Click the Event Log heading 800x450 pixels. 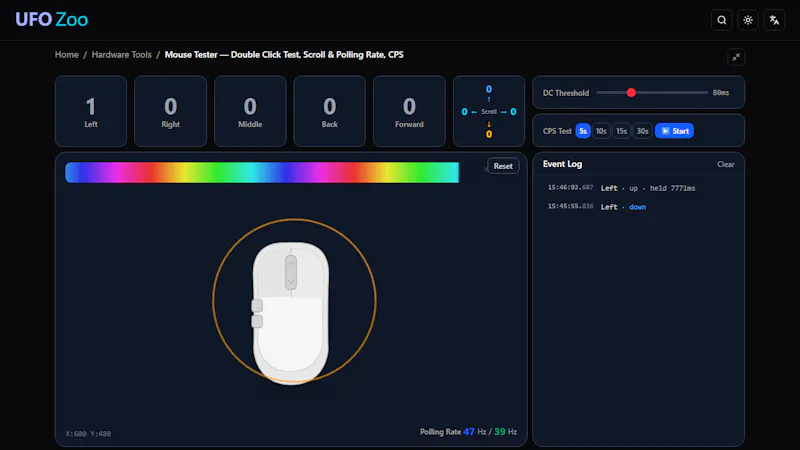(x=562, y=164)
